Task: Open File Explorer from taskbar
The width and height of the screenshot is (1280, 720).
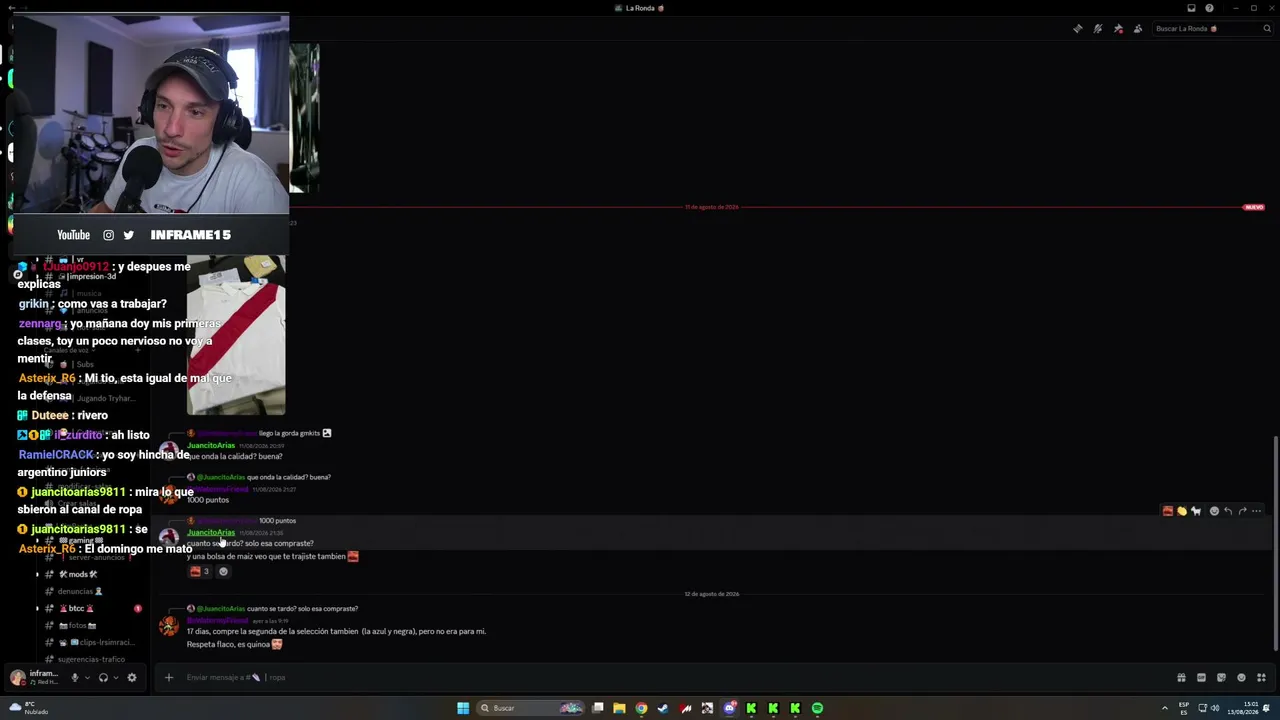Action: (x=619, y=708)
